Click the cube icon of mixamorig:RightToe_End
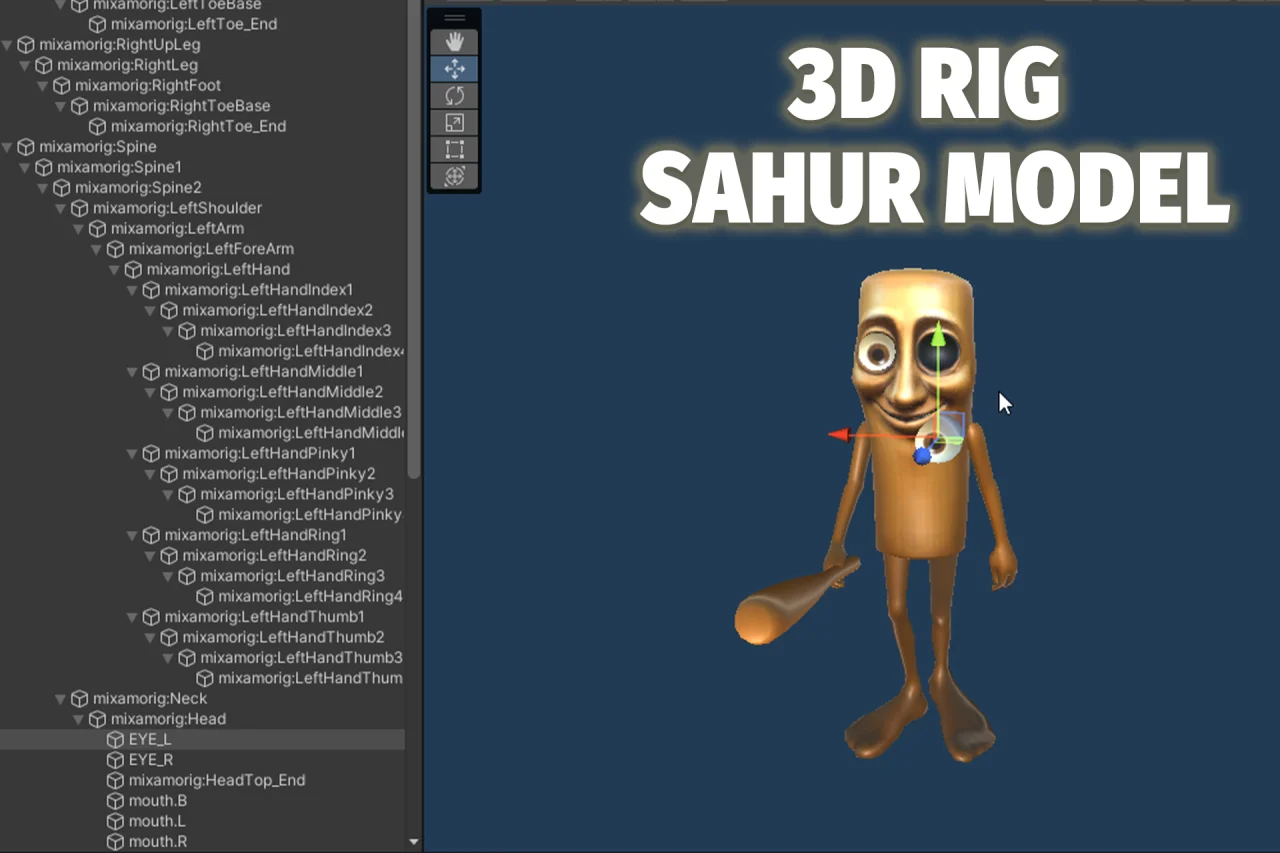 click(98, 127)
